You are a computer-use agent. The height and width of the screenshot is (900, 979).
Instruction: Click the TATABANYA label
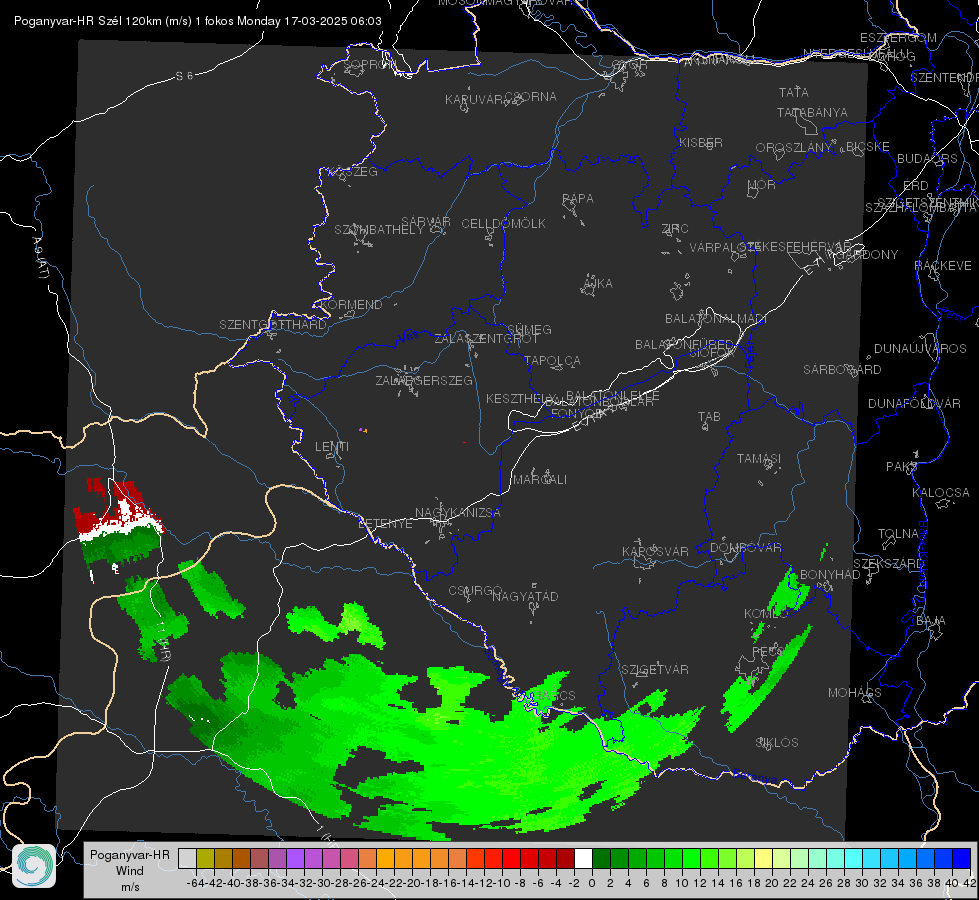[812, 113]
